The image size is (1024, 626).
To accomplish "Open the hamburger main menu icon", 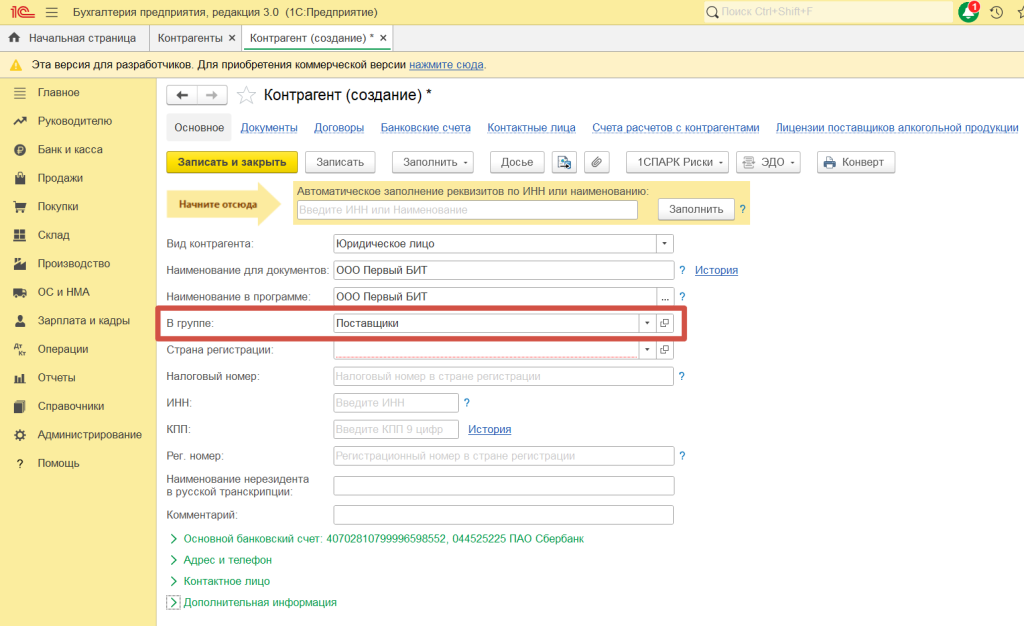I will [x=52, y=12].
